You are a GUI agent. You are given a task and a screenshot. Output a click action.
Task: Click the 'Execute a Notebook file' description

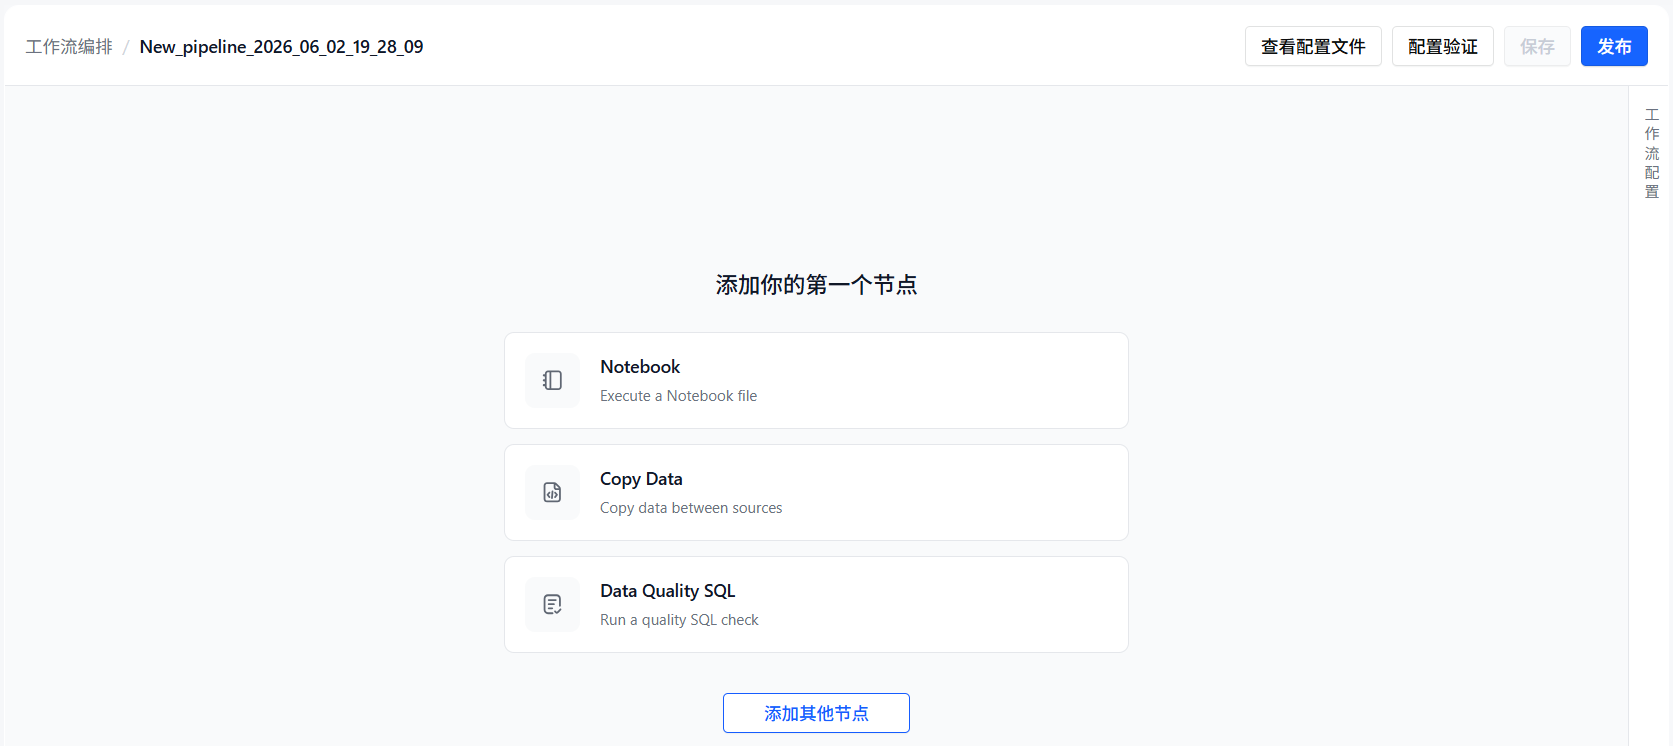coord(678,396)
